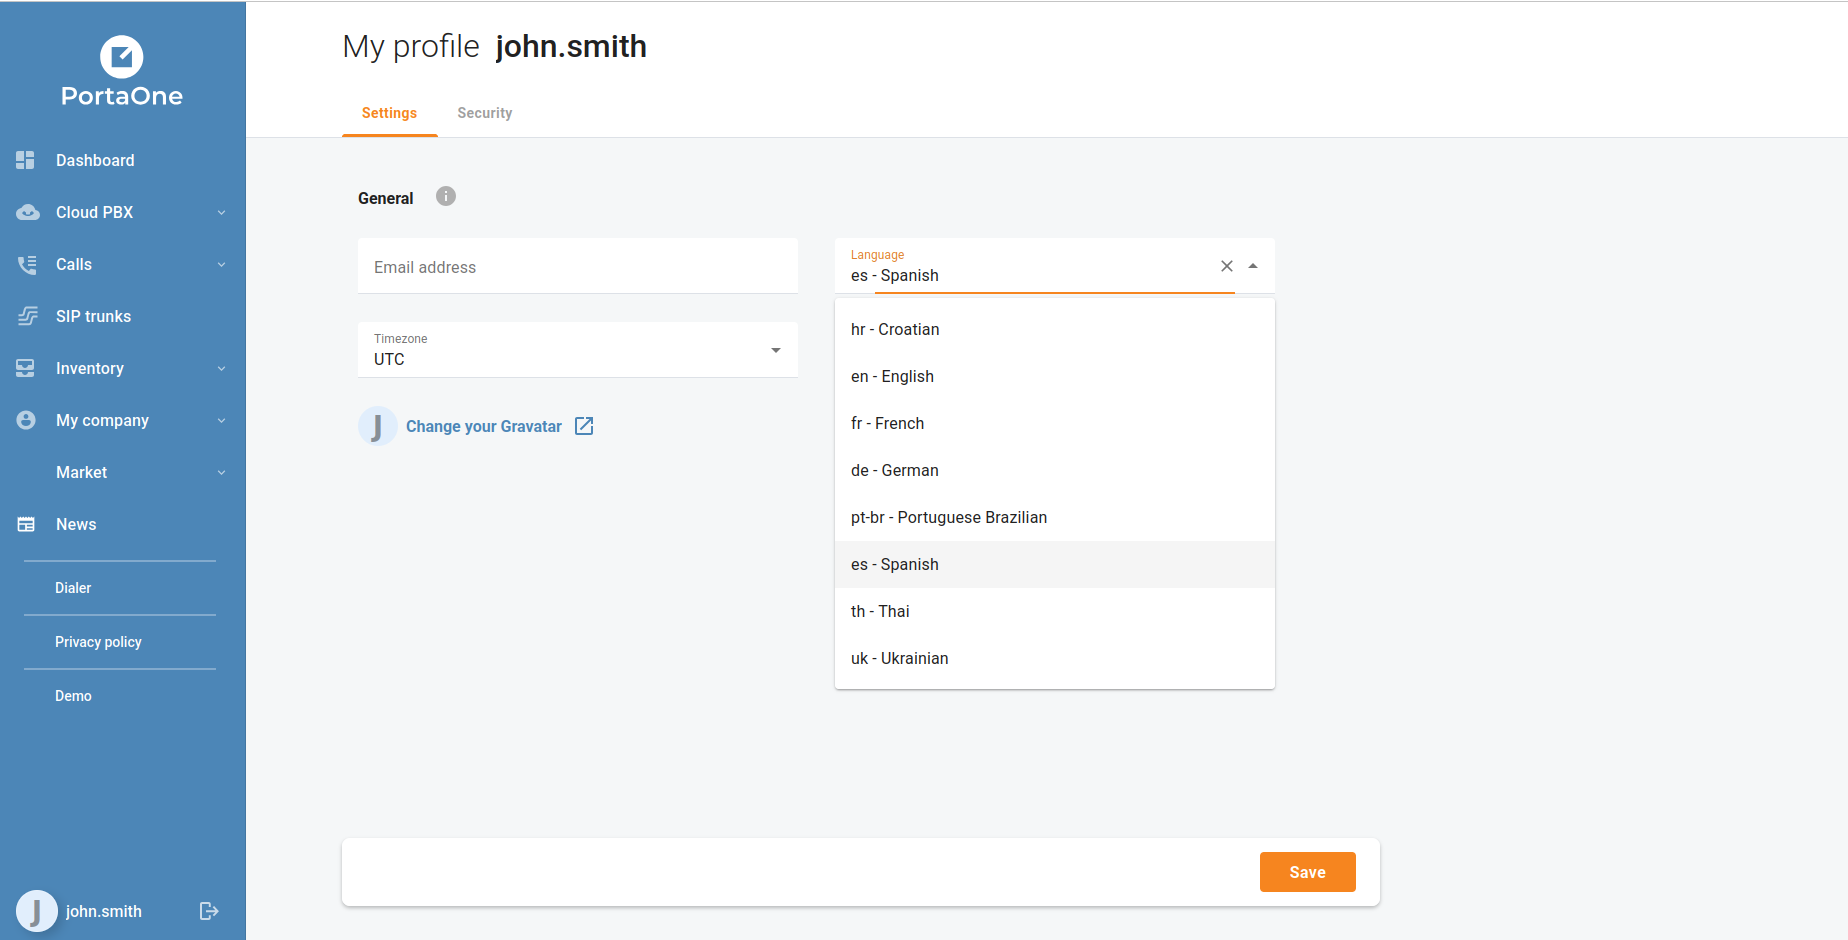1848x940 pixels.
Task: Expand the Inventory submenu chevron
Action: (x=221, y=368)
